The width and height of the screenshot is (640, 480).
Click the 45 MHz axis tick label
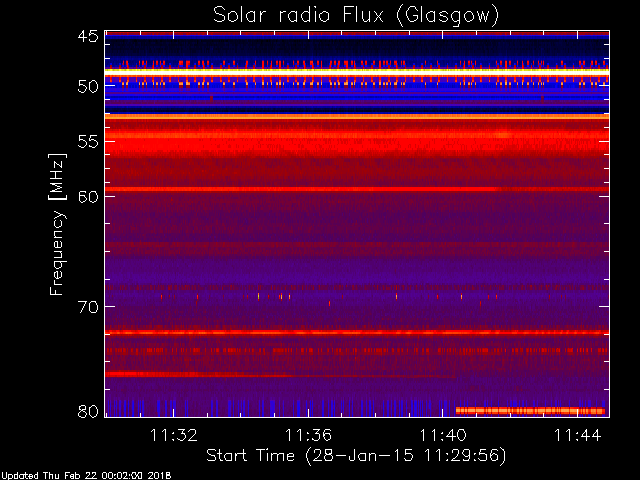click(88, 36)
